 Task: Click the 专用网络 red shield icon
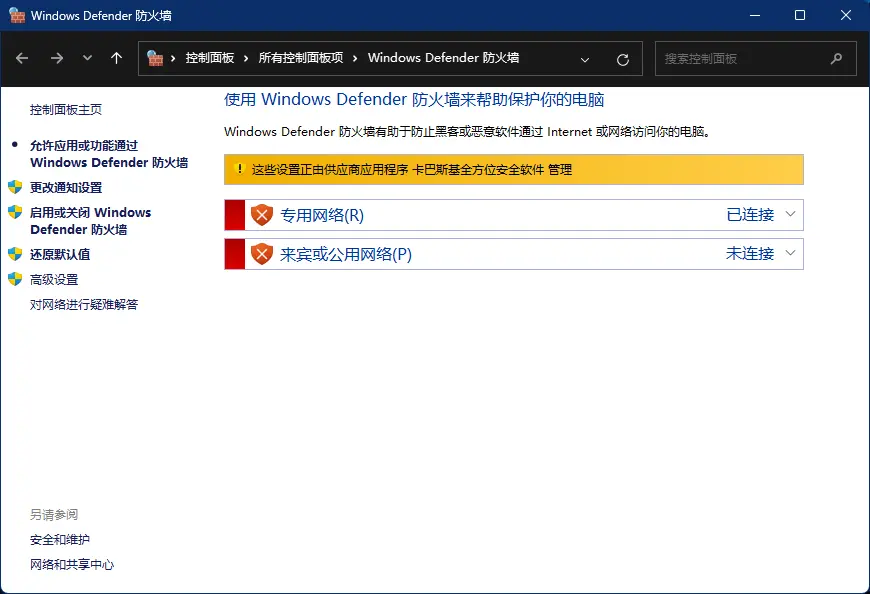point(261,215)
